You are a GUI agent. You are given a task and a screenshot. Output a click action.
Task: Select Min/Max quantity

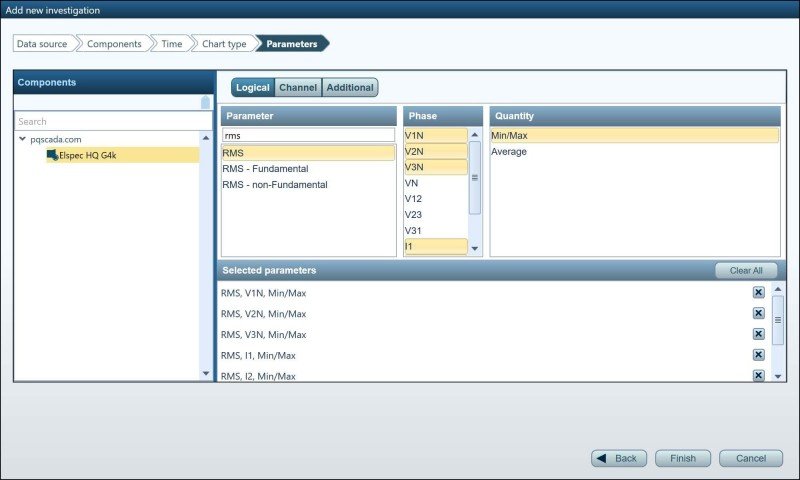pos(635,135)
